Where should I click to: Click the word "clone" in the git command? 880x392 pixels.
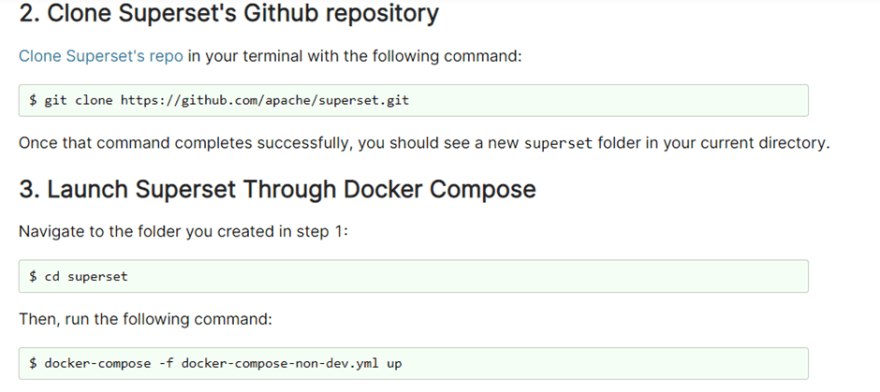point(94,101)
